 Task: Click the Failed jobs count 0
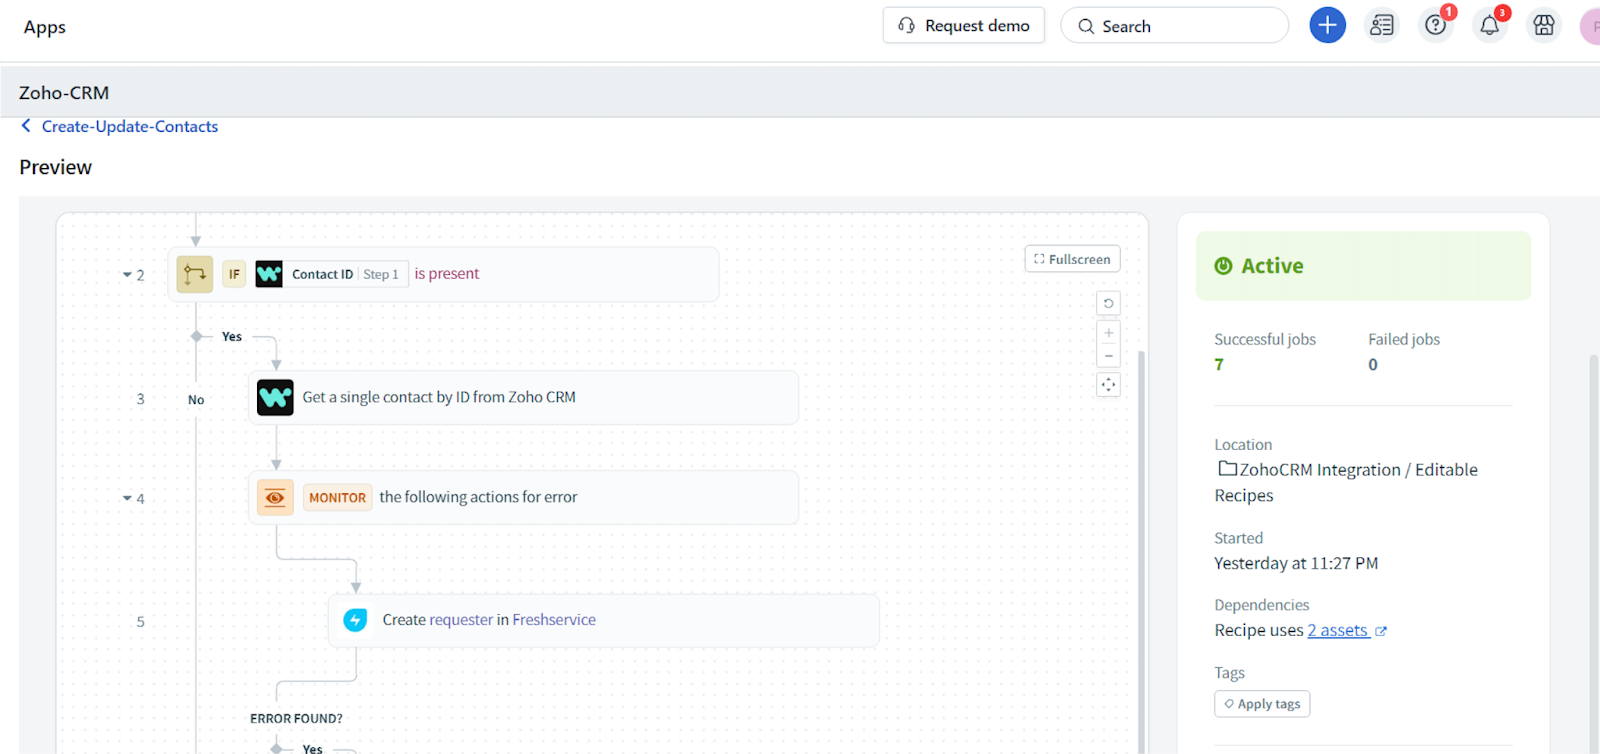(1373, 365)
